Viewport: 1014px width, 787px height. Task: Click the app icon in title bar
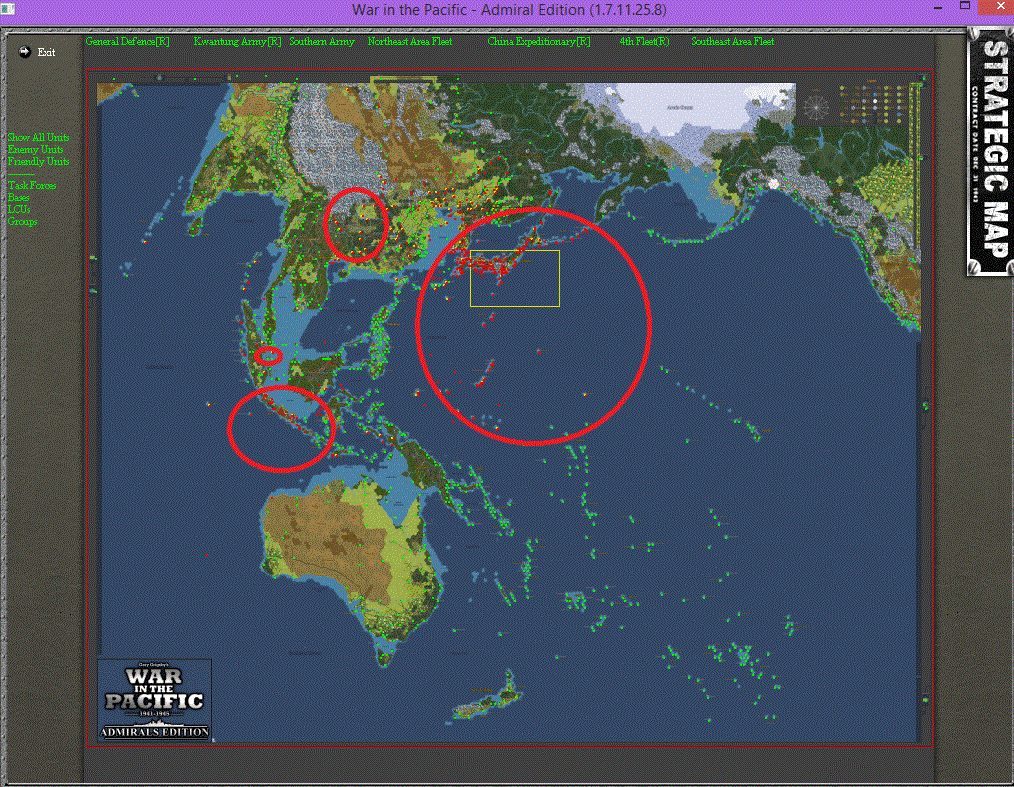(8, 8)
